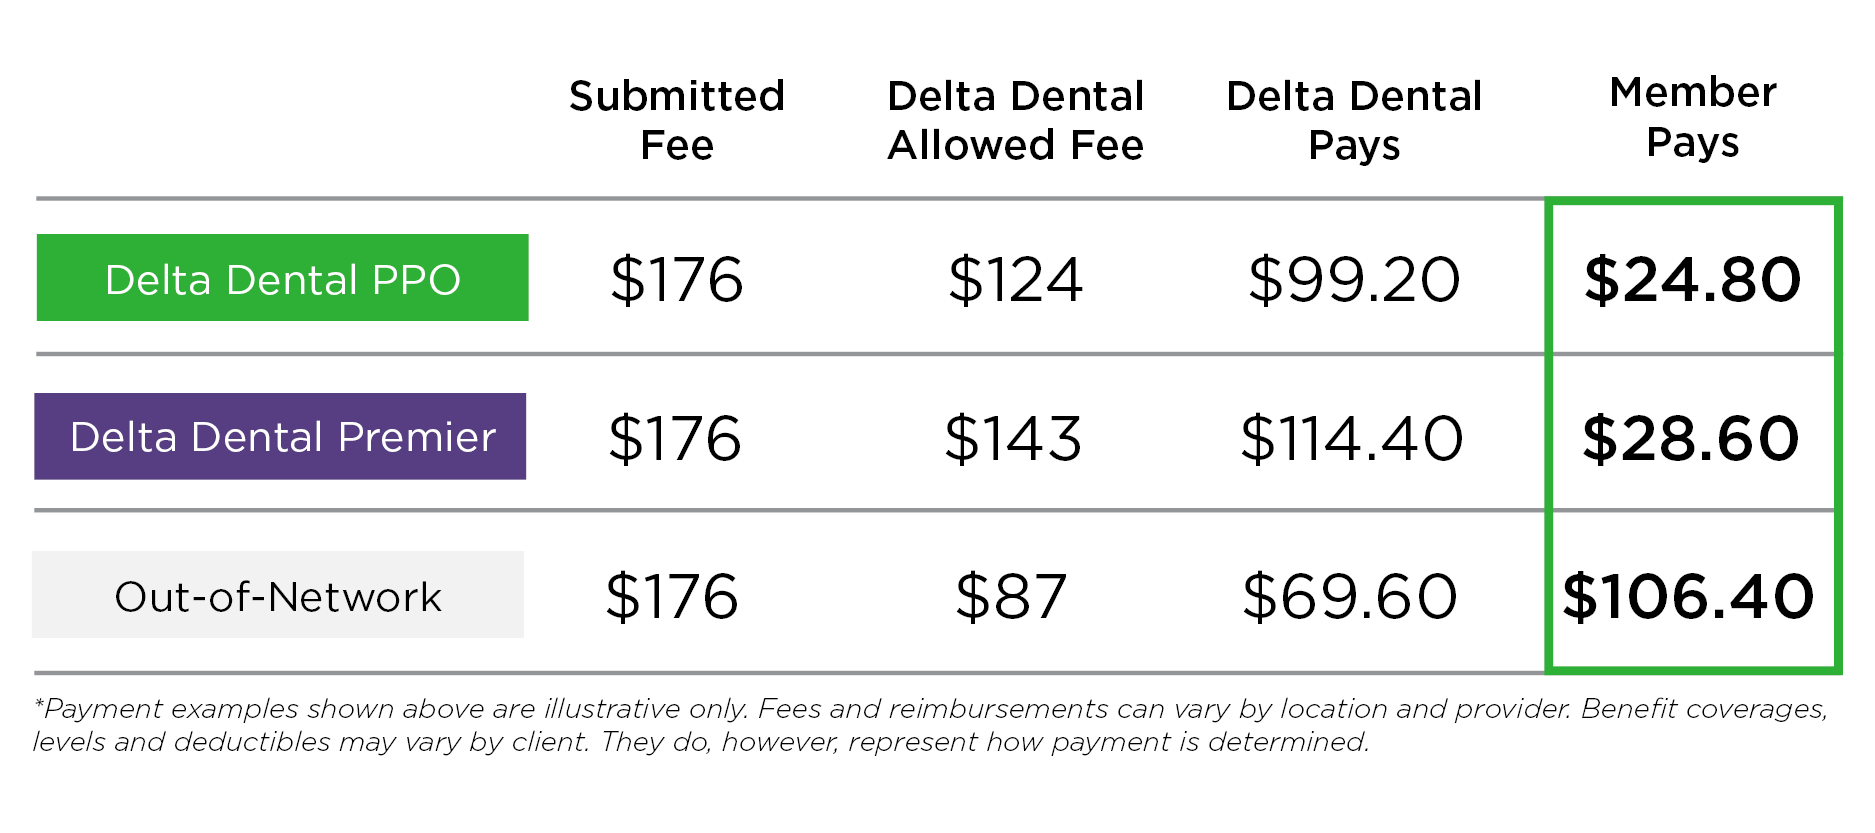Select the gray Out-of-Network label

click(x=278, y=596)
